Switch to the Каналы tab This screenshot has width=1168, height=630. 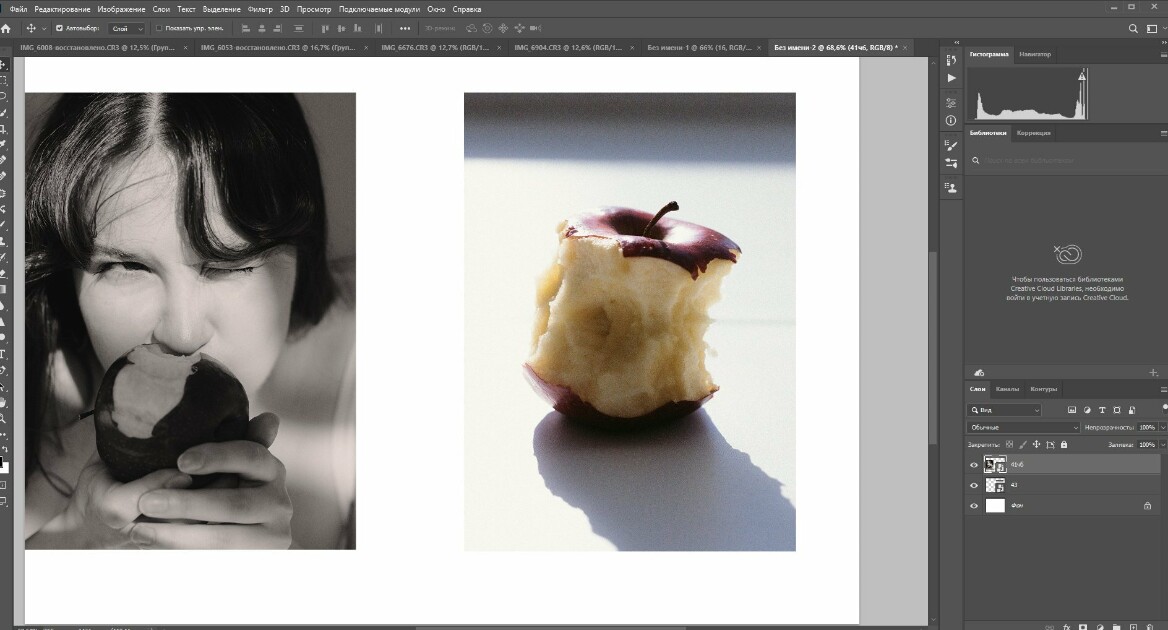click(1007, 389)
